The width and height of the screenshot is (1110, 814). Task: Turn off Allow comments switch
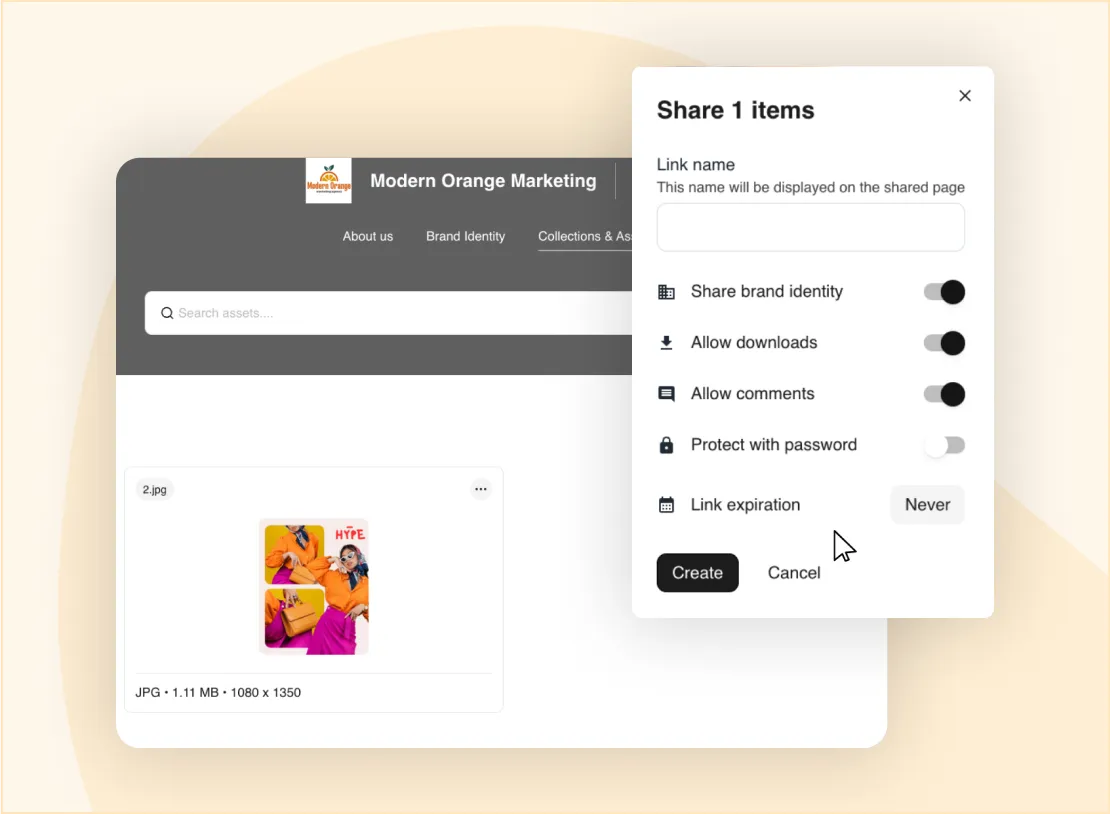944,394
